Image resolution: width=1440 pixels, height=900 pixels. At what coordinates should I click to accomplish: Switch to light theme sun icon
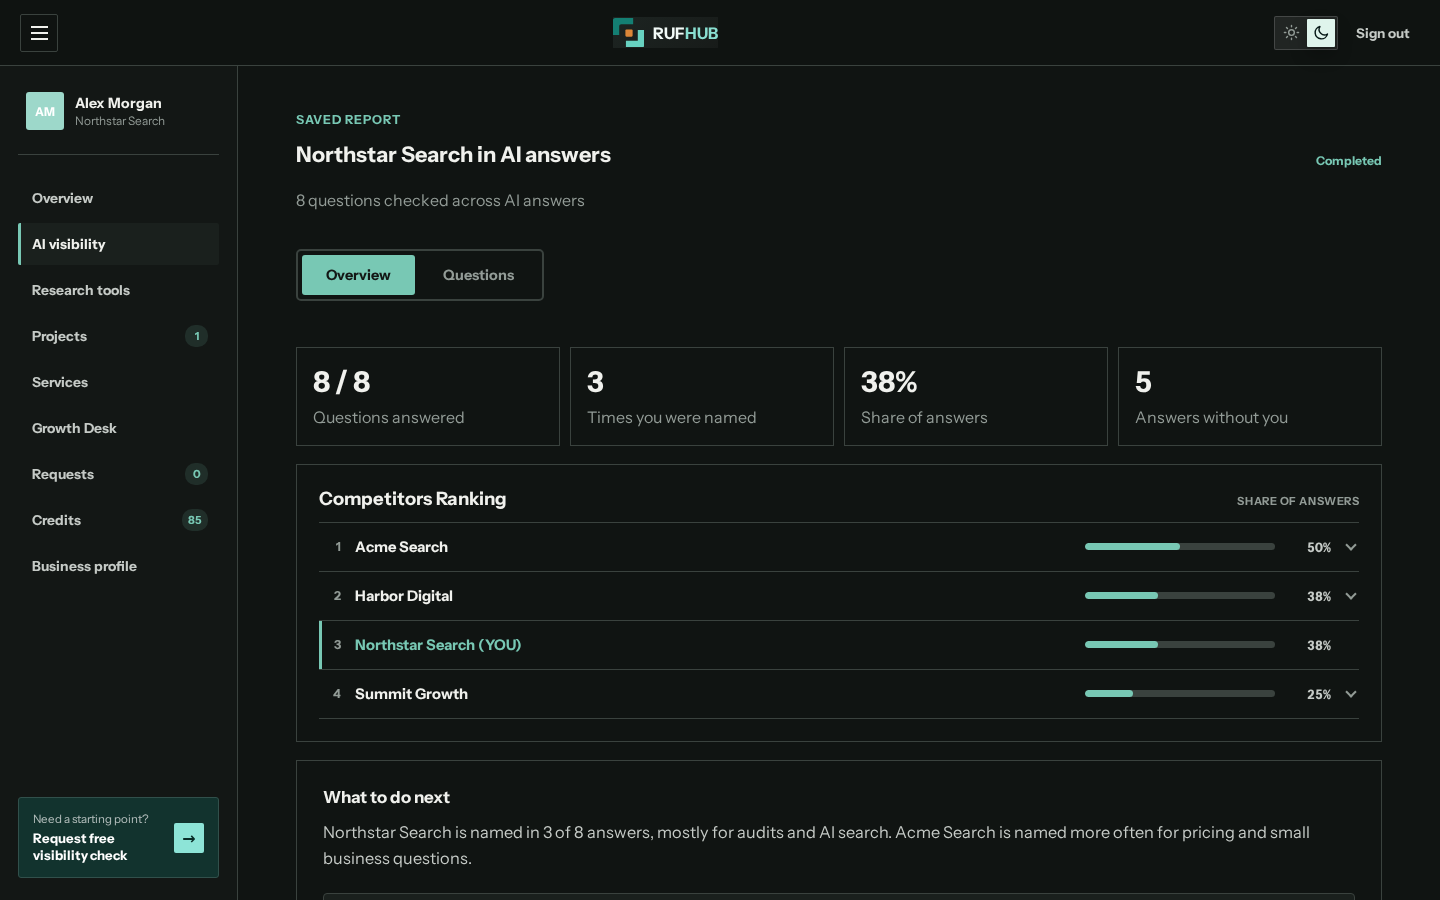[1291, 33]
